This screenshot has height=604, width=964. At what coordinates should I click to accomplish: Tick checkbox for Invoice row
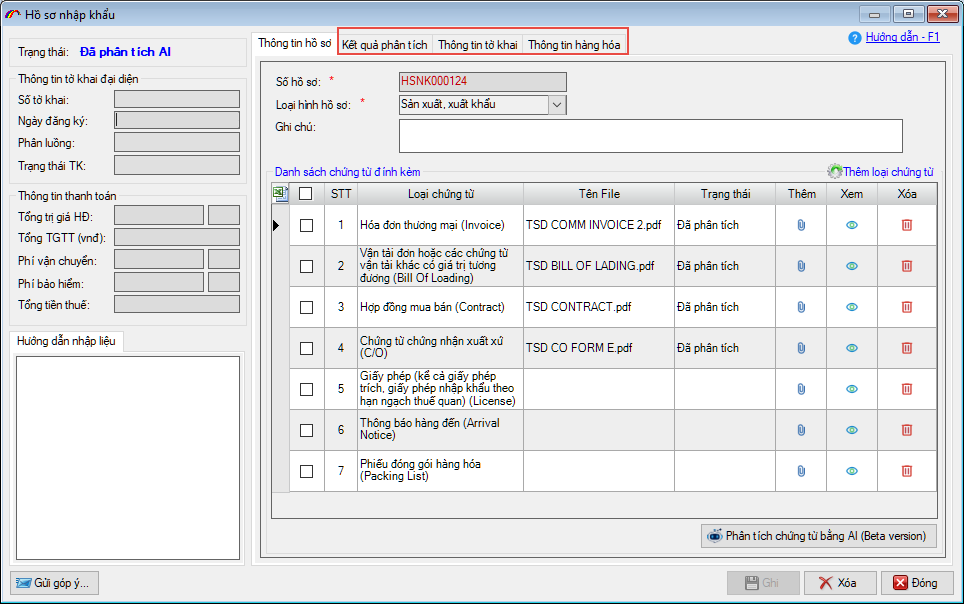pos(306,225)
